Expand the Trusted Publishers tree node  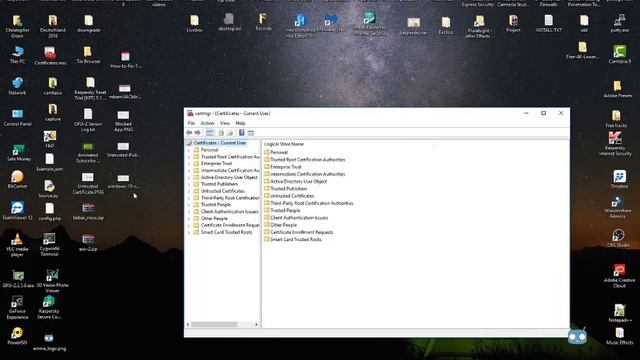pos(189,184)
